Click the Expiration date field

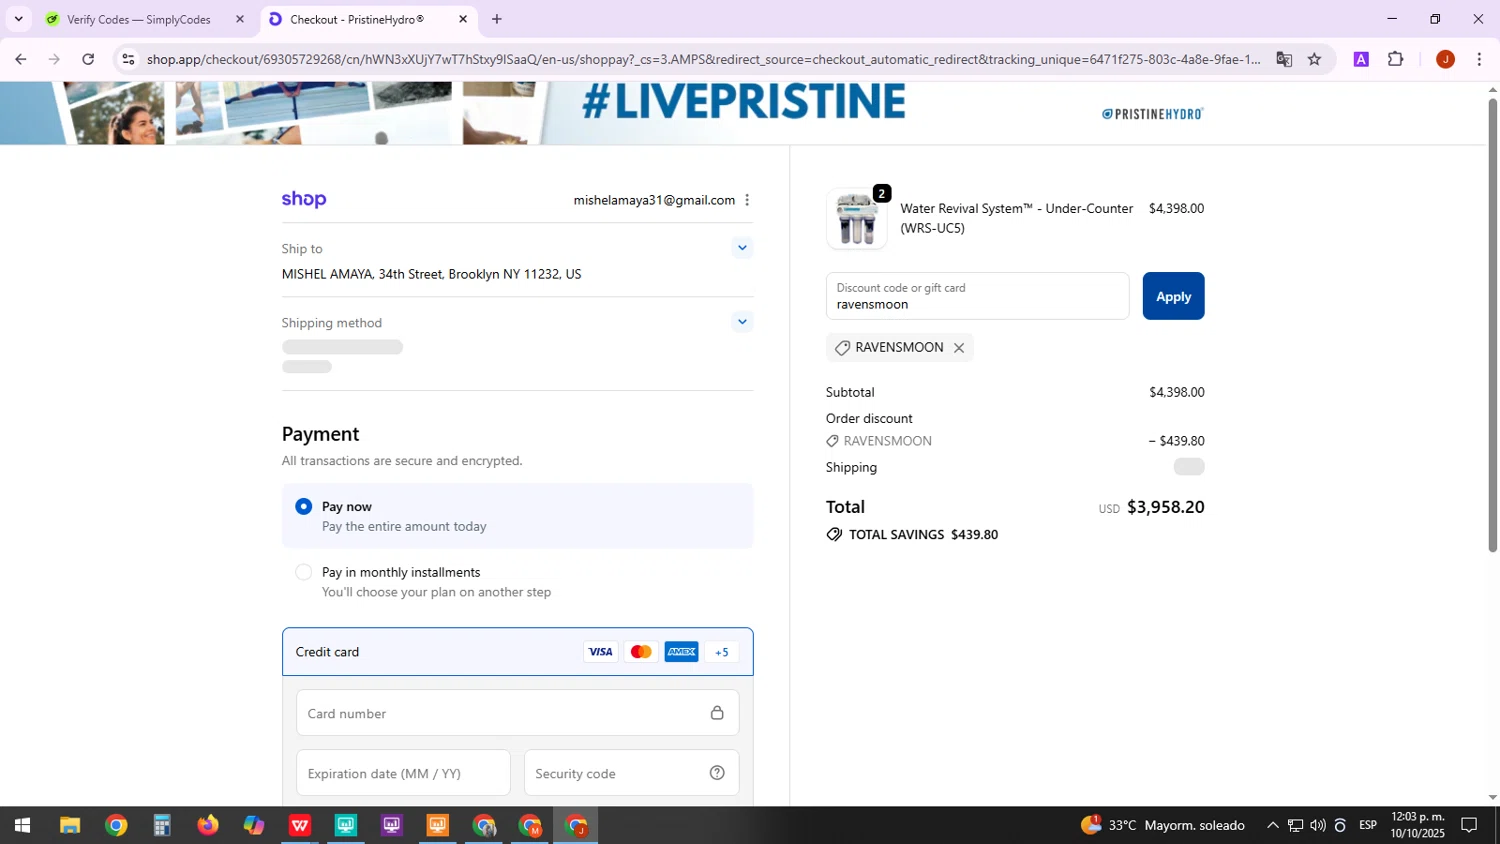click(403, 773)
